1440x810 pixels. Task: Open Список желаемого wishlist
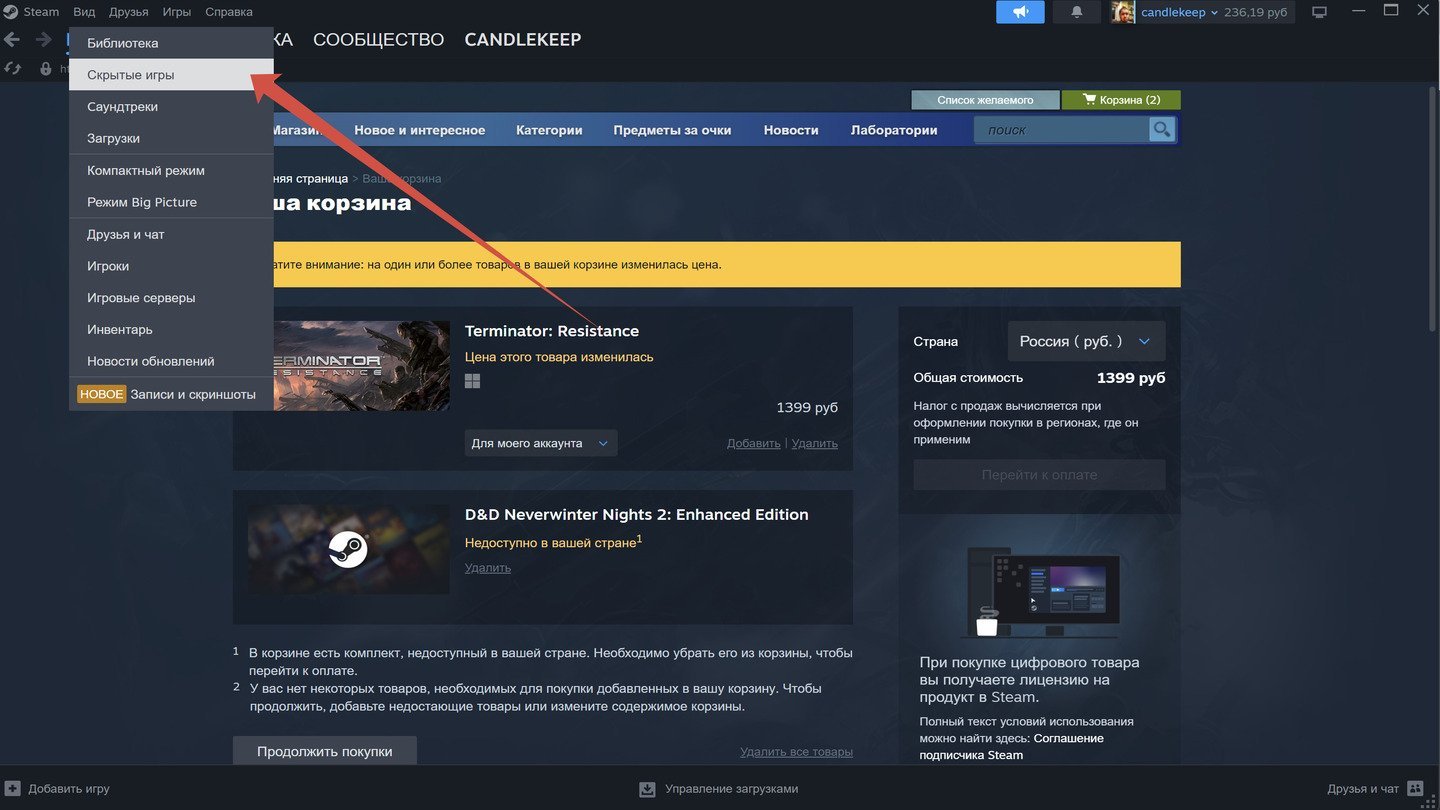click(x=985, y=100)
